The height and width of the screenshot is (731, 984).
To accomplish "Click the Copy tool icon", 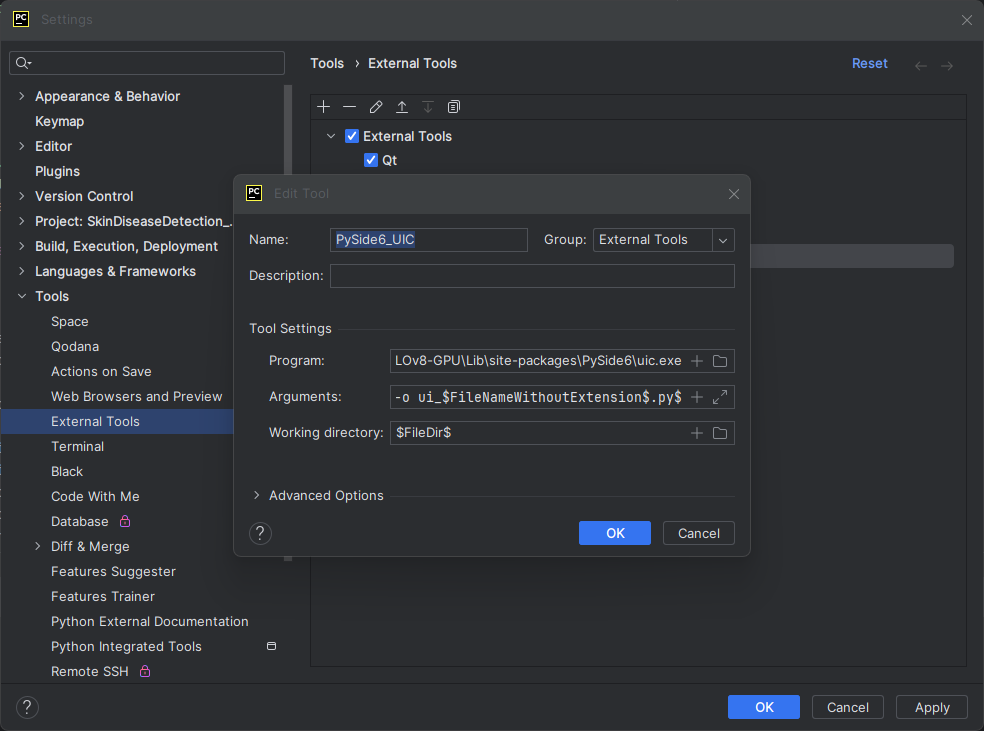I will click(454, 107).
